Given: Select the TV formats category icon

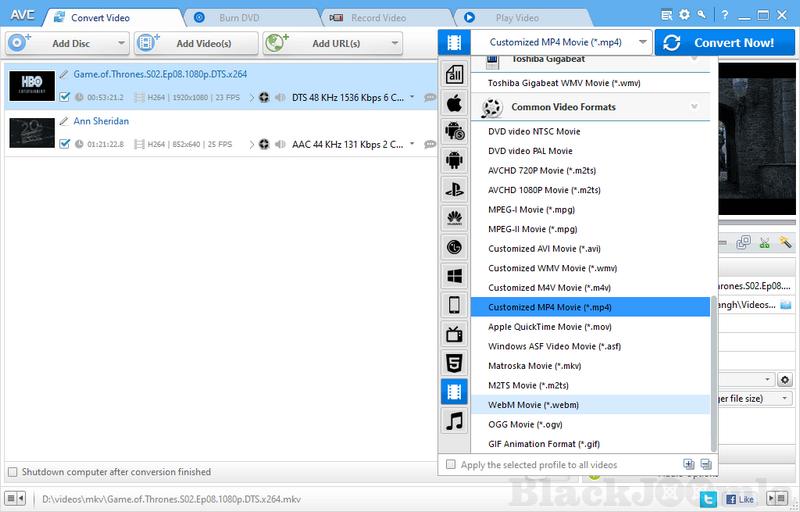Looking at the screenshot, I should (x=454, y=334).
